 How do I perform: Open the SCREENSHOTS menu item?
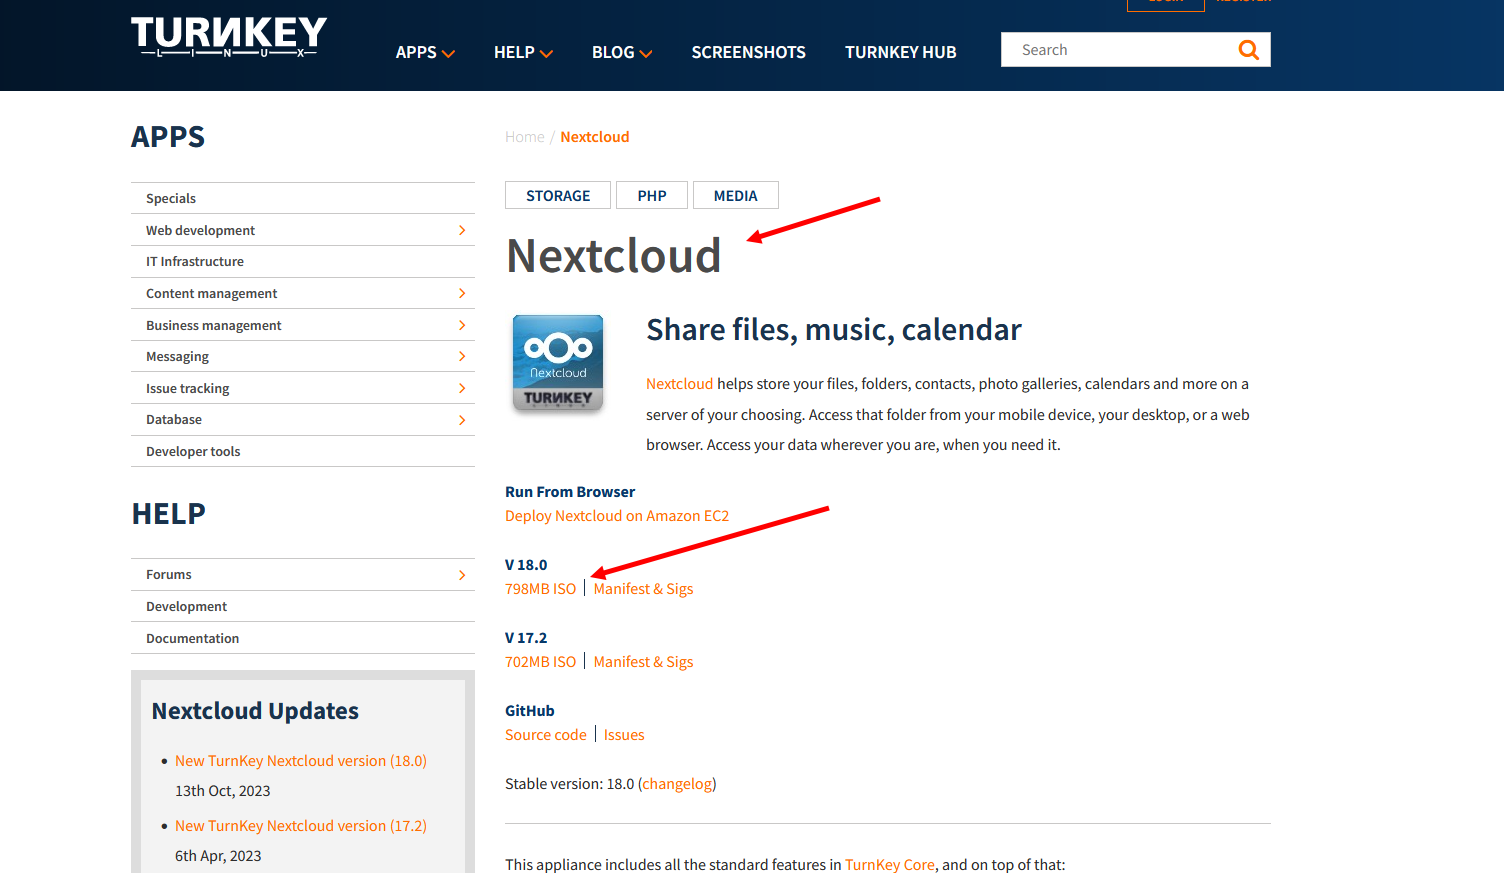point(748,52)
